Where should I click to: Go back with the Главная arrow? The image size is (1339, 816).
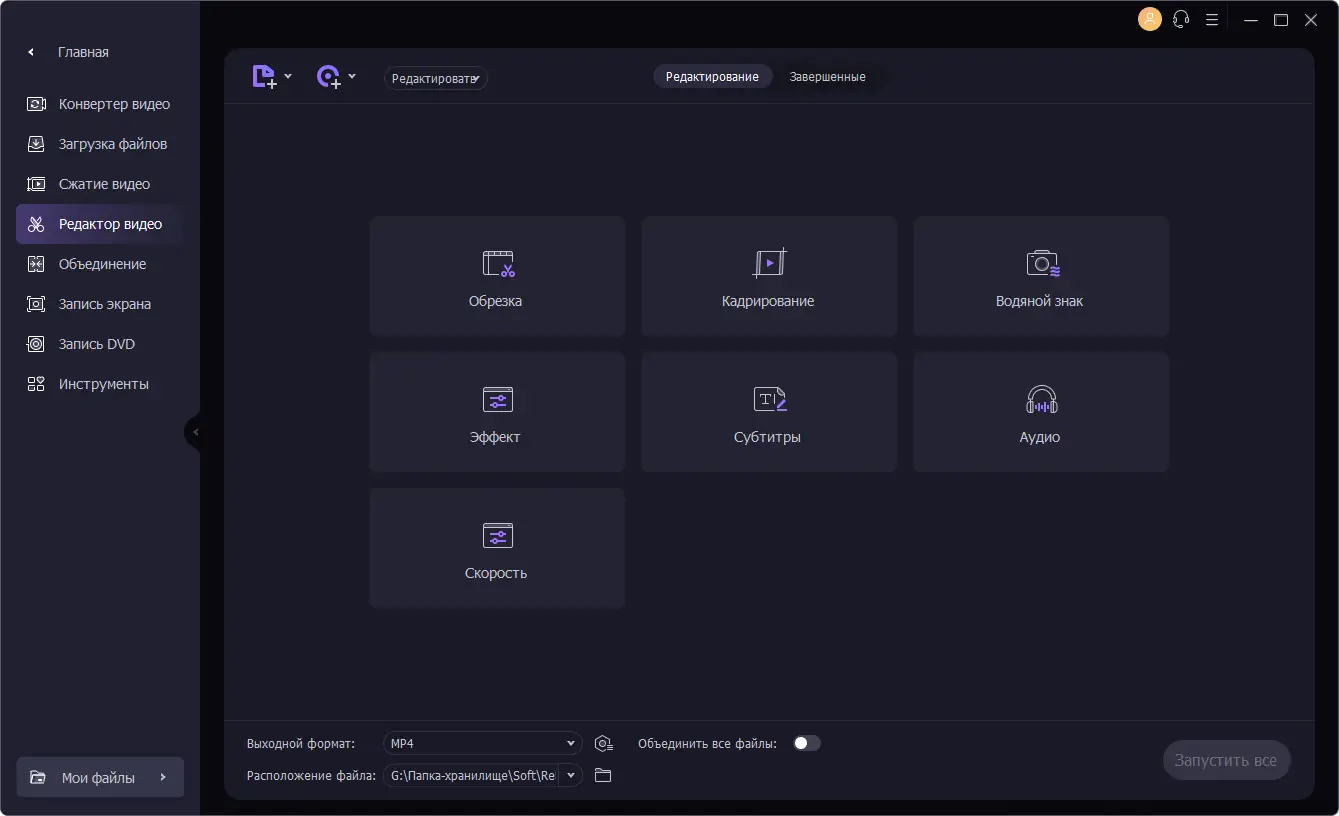[31, 52]
